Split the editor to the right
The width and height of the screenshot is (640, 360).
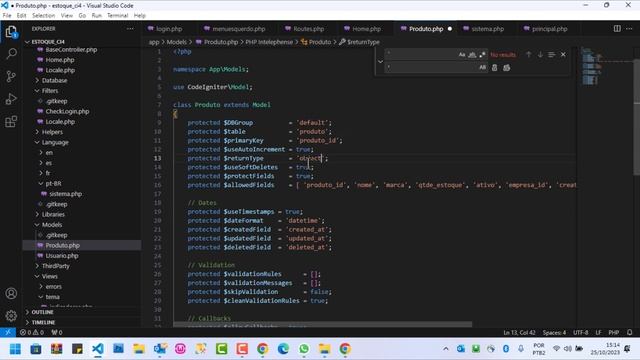[617, 29]
